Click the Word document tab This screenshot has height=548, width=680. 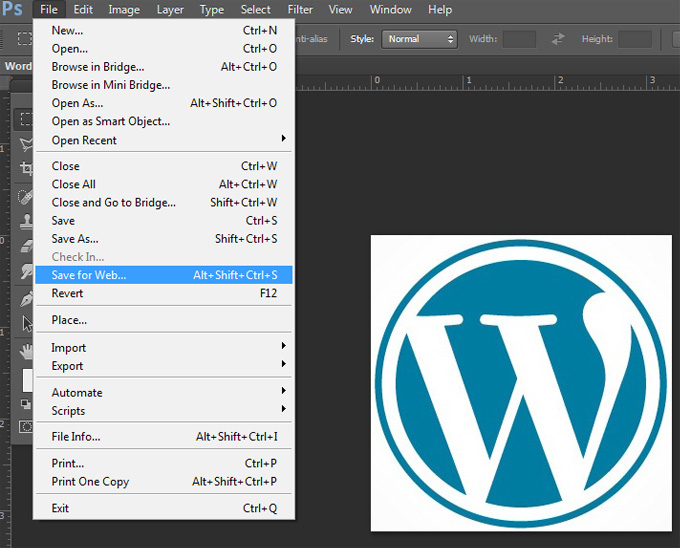(x=17, y=66)
